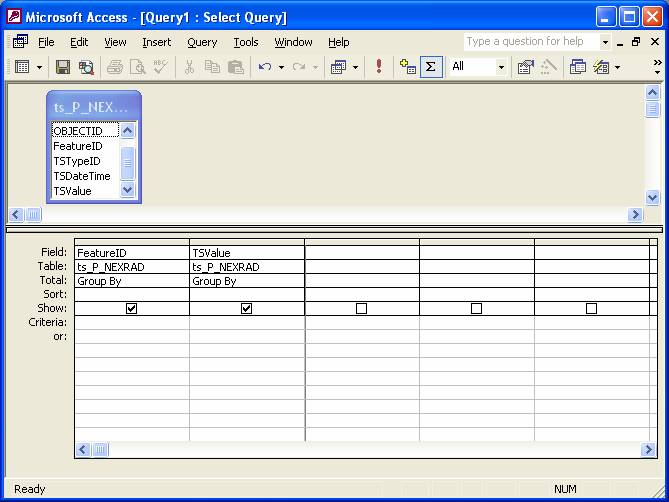
Task: Click the Query Type icon
Action: coord(338,67)
